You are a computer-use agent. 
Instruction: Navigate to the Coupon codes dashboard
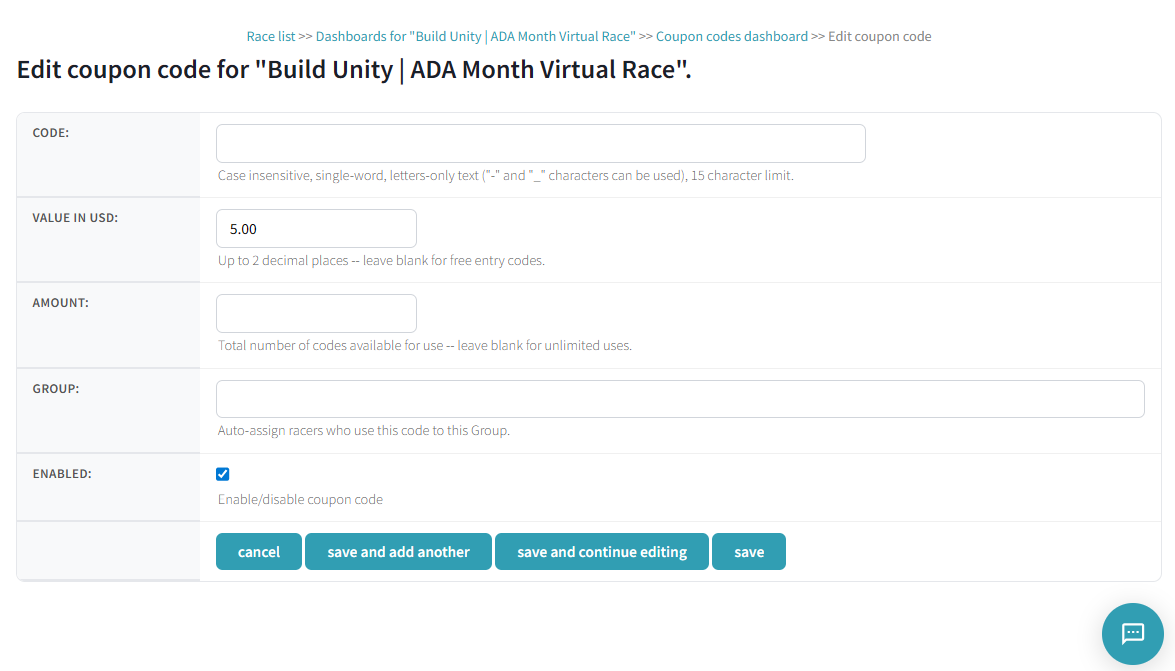(x=731, y=36)
